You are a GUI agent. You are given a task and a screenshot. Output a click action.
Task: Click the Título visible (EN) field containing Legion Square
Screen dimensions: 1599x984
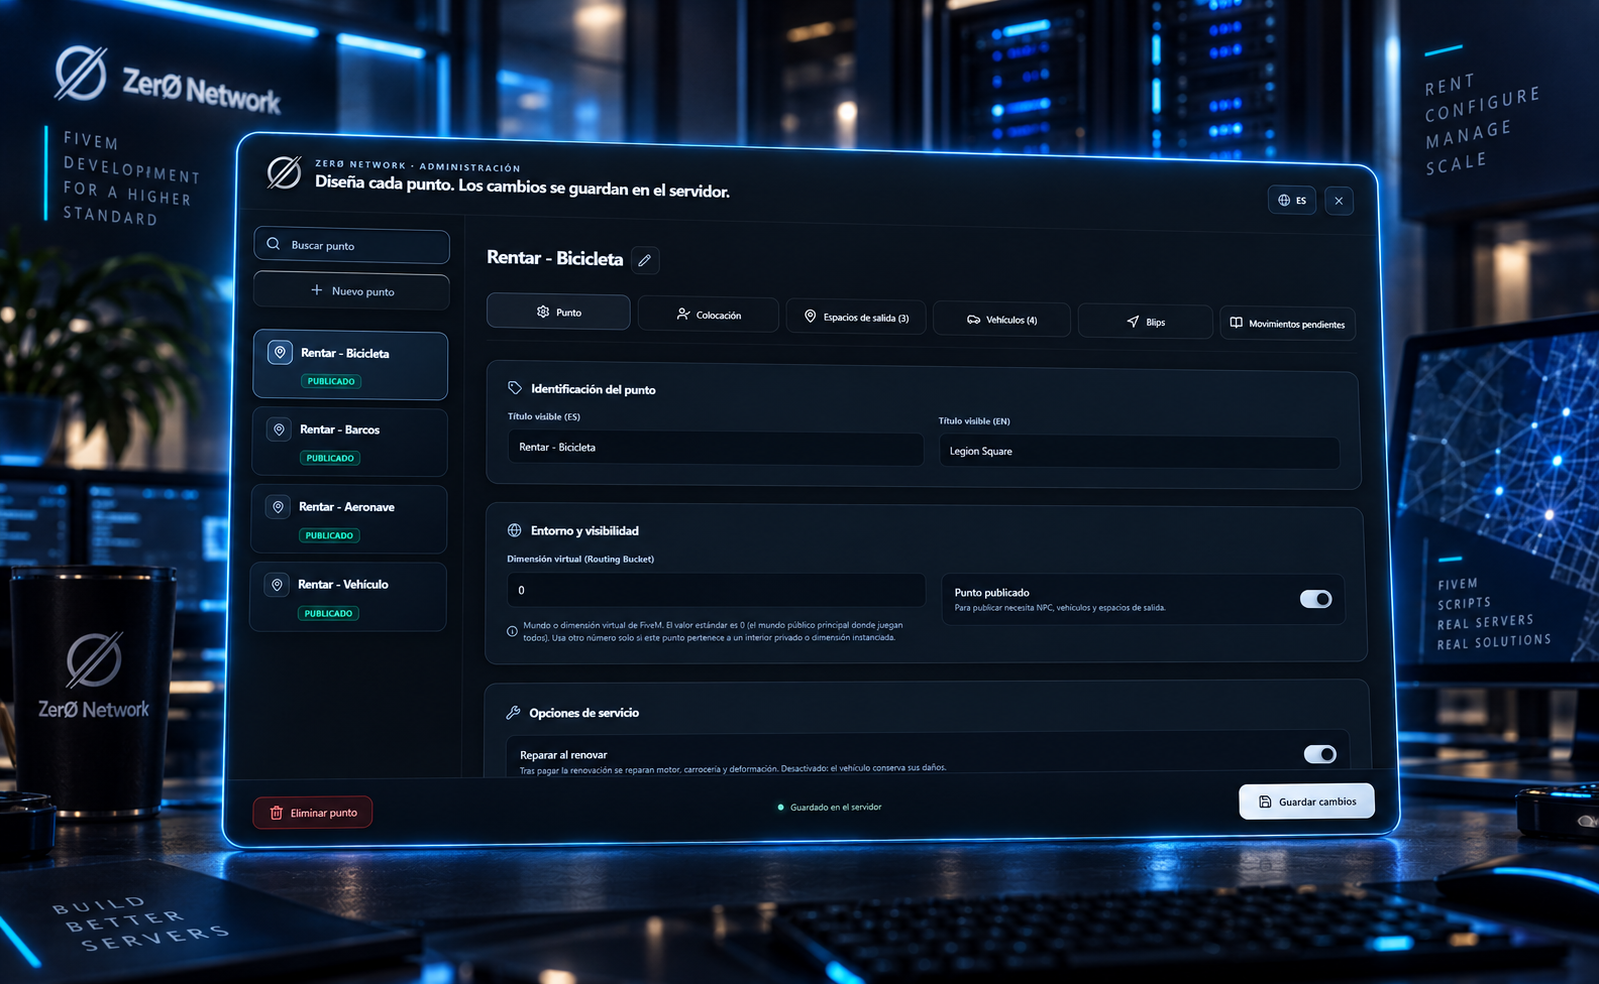[x=1139, y=452]
